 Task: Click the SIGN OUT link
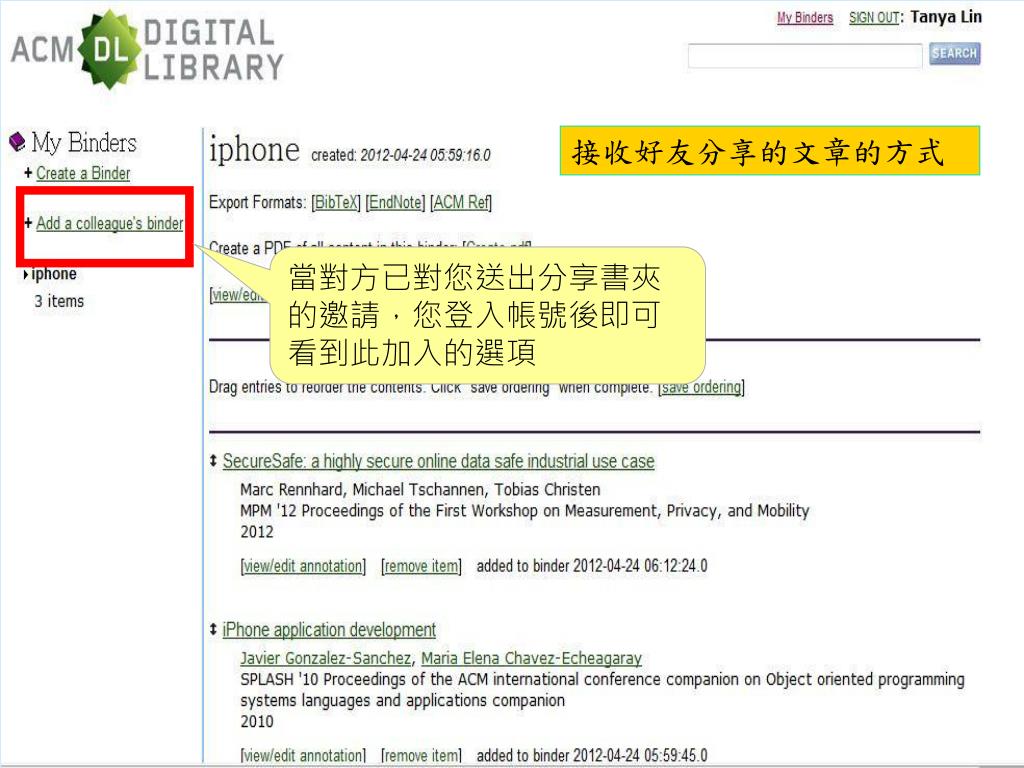(x=874, y=18)
